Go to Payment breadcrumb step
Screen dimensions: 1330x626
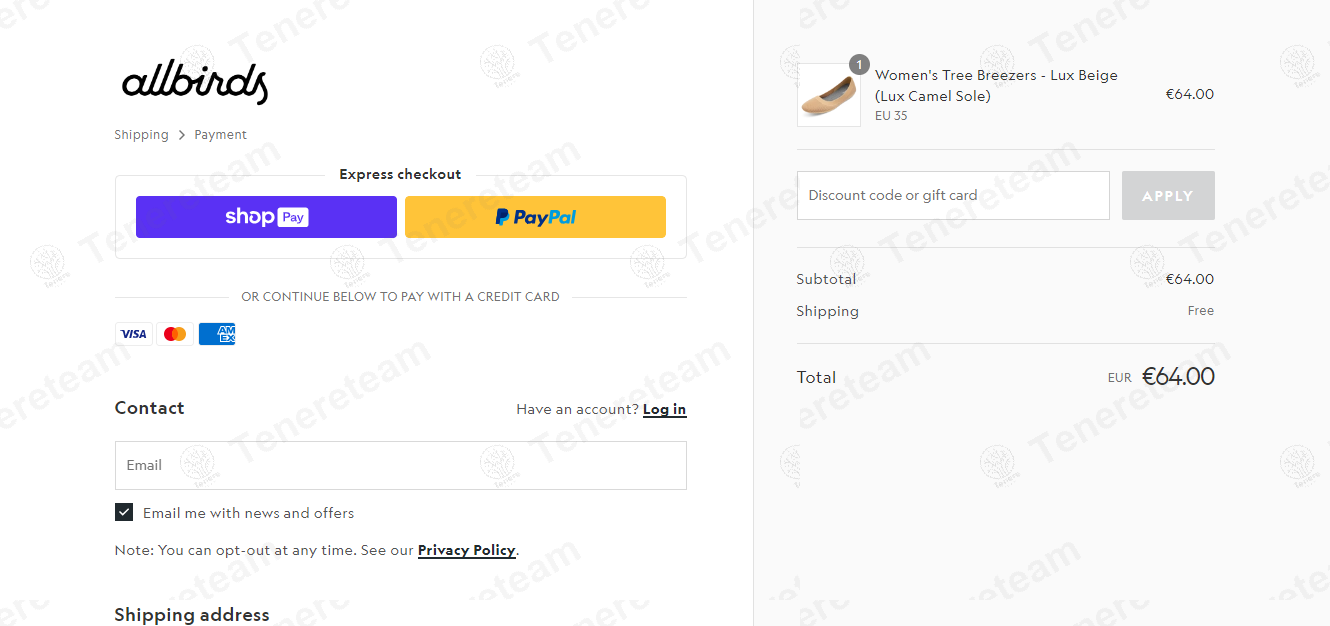click(x=220, y=135)
